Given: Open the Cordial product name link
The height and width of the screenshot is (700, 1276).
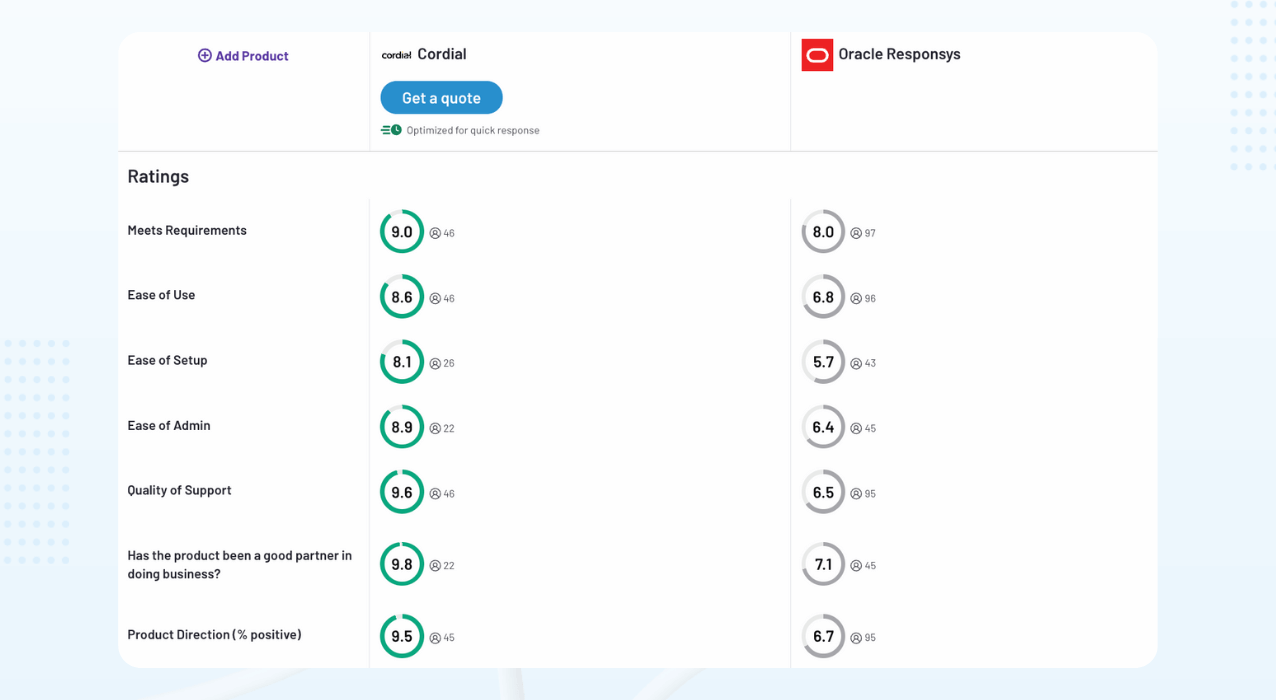Looking at the screenshot, I should [442, 54].
